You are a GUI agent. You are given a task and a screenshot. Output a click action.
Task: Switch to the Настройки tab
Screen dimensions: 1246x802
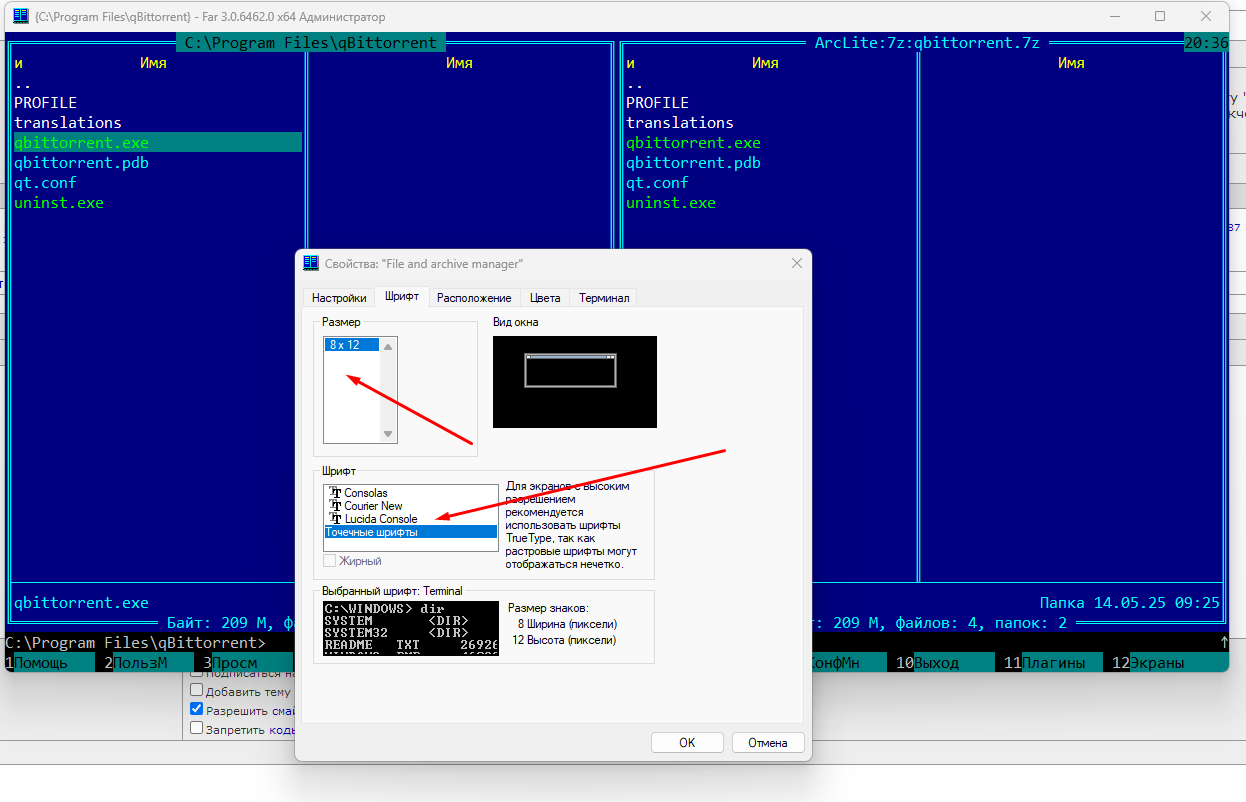[339, 298]
